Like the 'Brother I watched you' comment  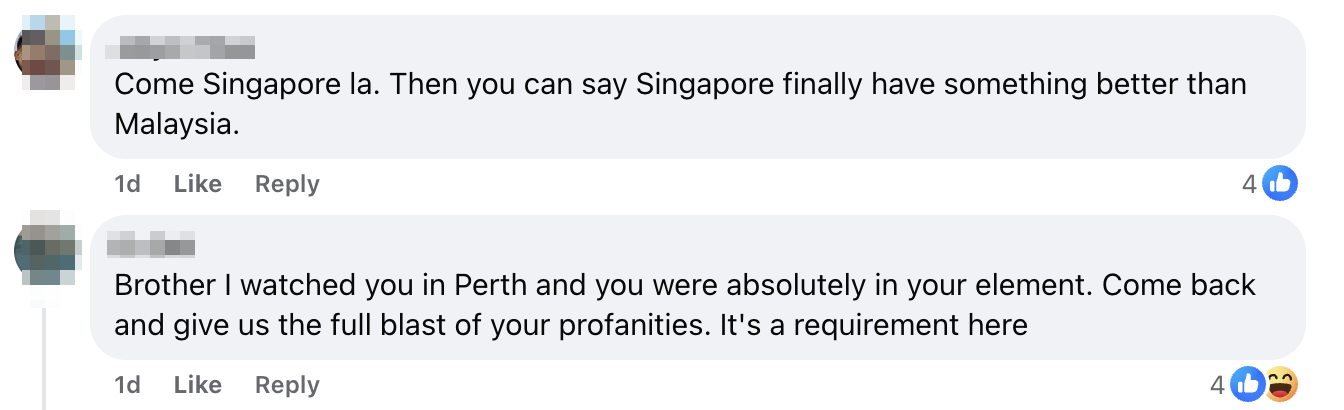(x=197, y=385)
